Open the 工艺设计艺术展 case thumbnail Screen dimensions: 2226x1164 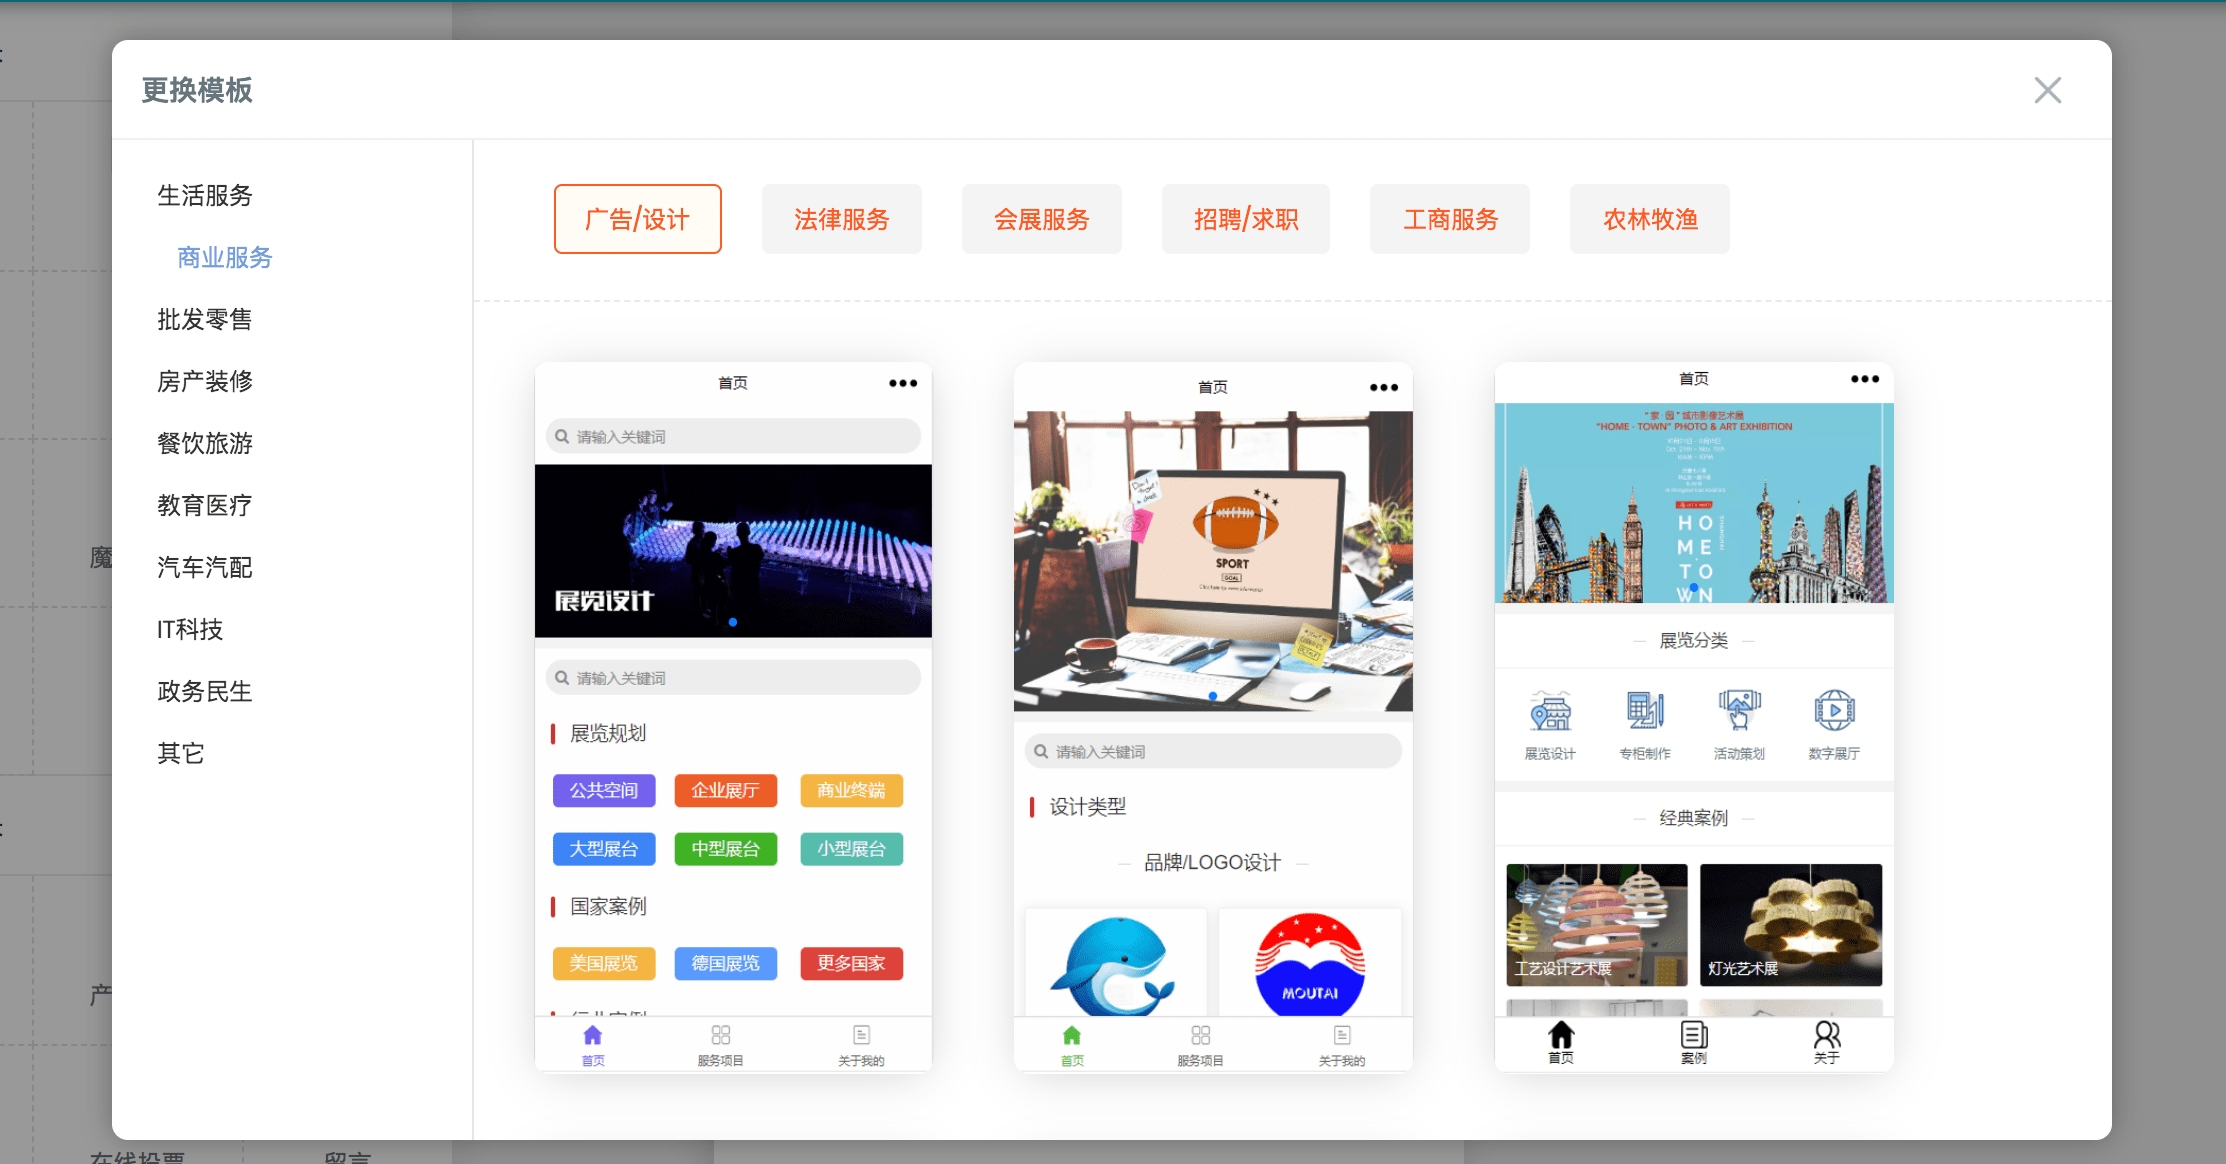click(1596, 925)
